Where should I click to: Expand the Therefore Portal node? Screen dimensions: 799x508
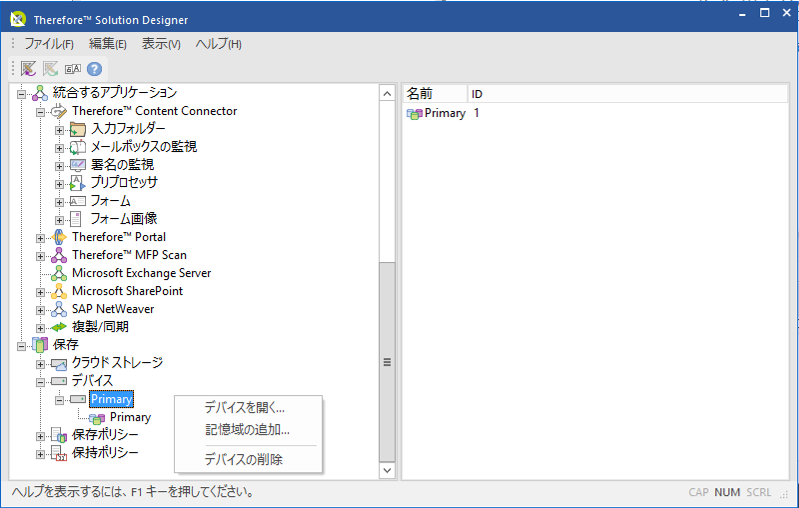(40, 238)
